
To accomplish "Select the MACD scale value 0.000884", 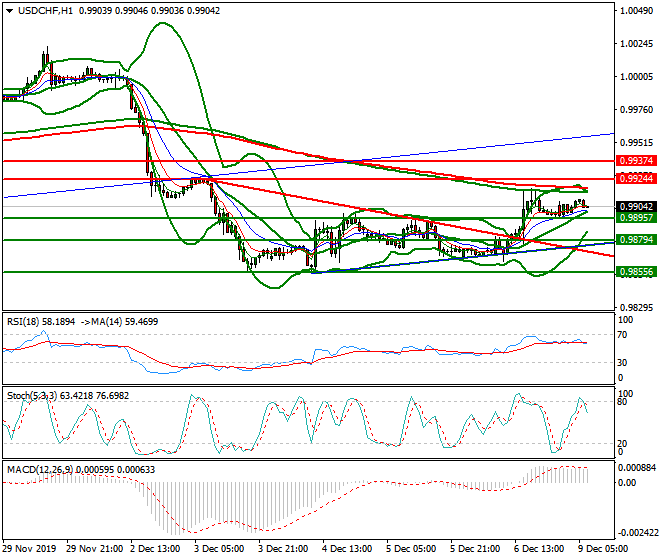I will click(637, 468).
